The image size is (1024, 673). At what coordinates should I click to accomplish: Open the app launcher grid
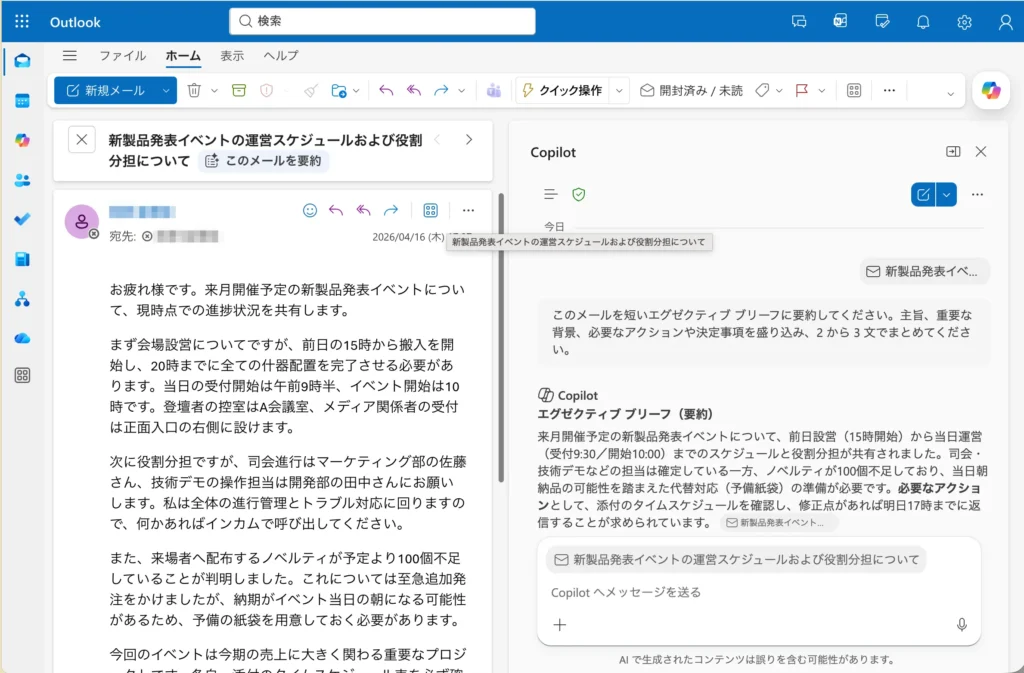pyautogui.click(x=22, y=22)
